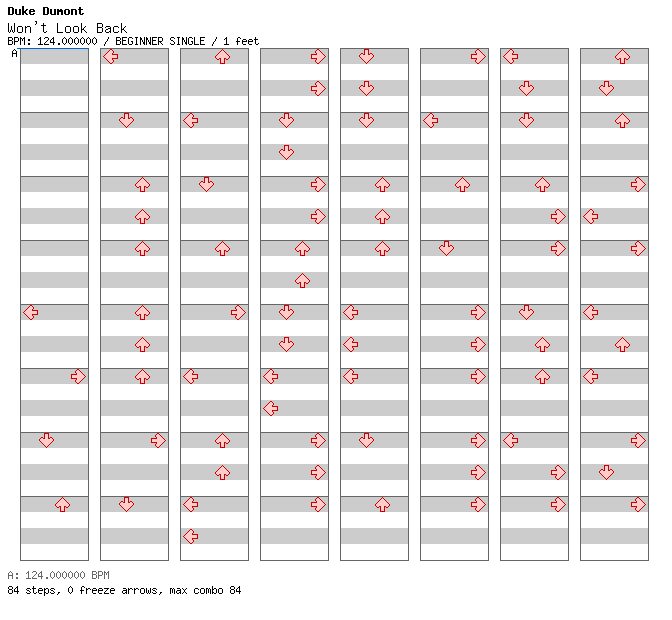672x620 pixels.
Task: Click the BPM and BEGINNER SINGLE difficulty line
Action: pyautogui.click(x=133, y=41)
